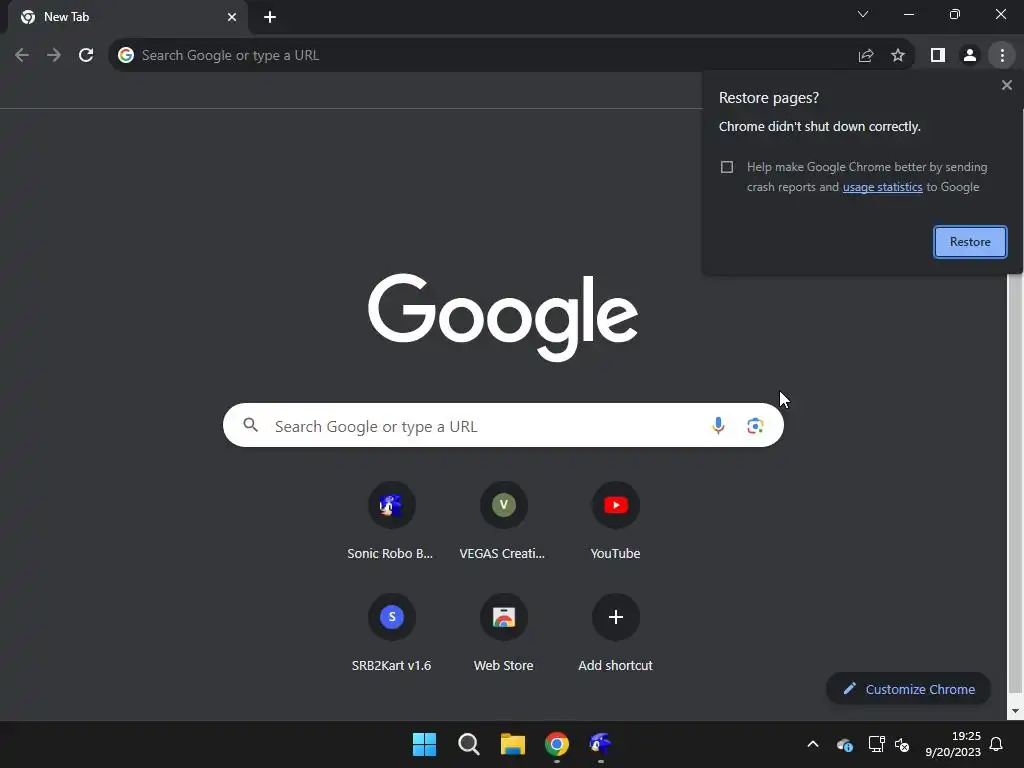Open the Windows Start menu
The height and width of the screenshot is (768, 1024).
tap(424, 744)
